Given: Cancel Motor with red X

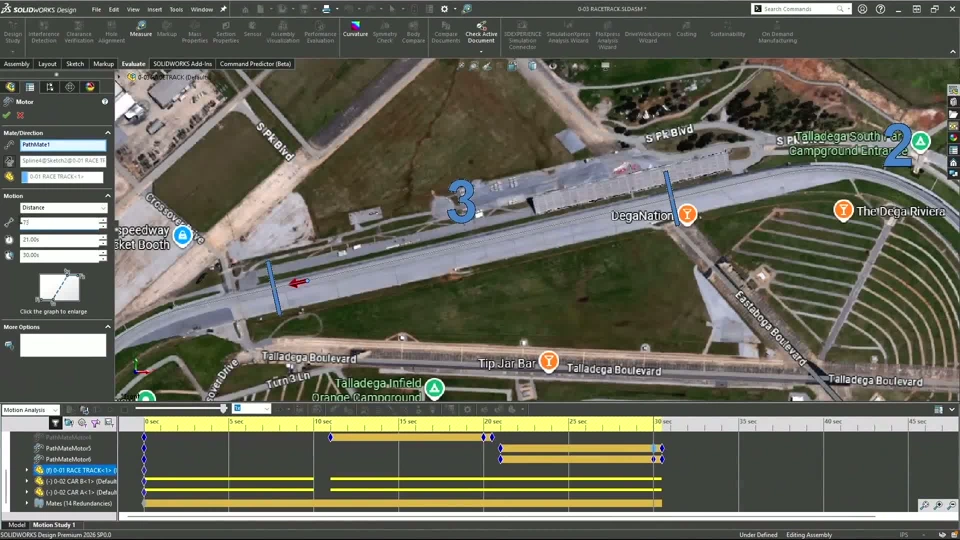Looking at the screenshot, I should click(20, 115).
